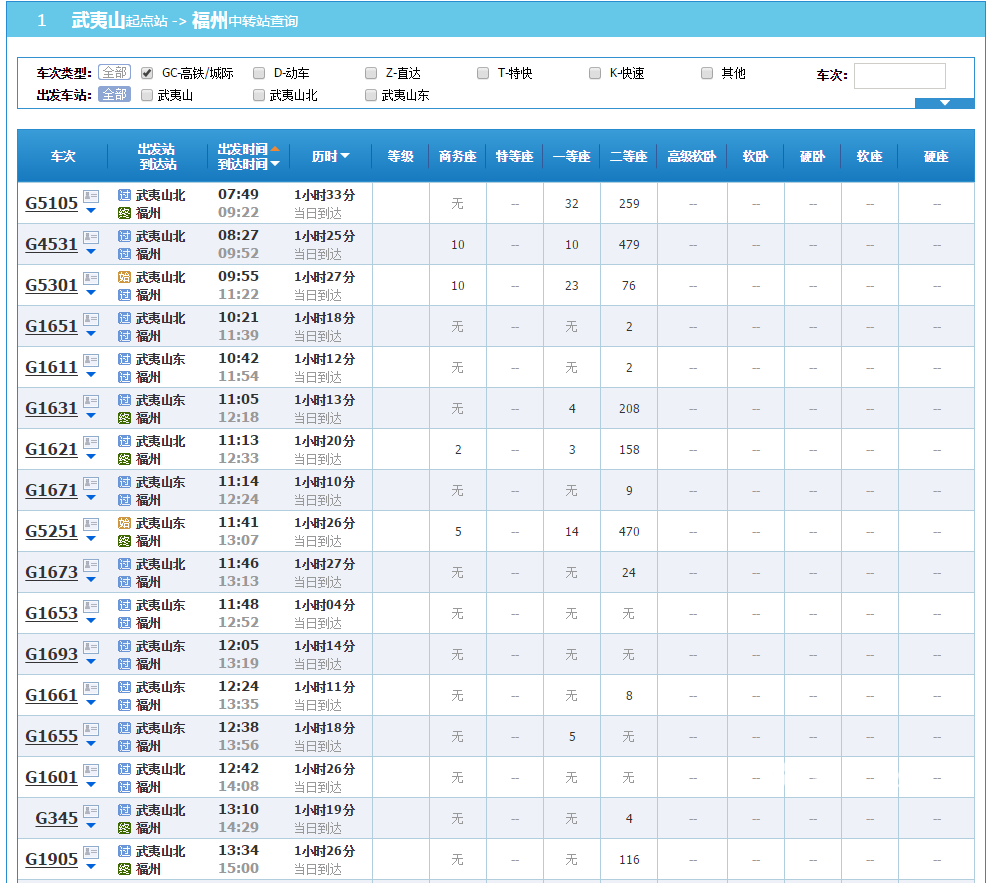Check the 武夷山北 departure station checkbox
1004x883 pixels.
[x=259, y=95]
